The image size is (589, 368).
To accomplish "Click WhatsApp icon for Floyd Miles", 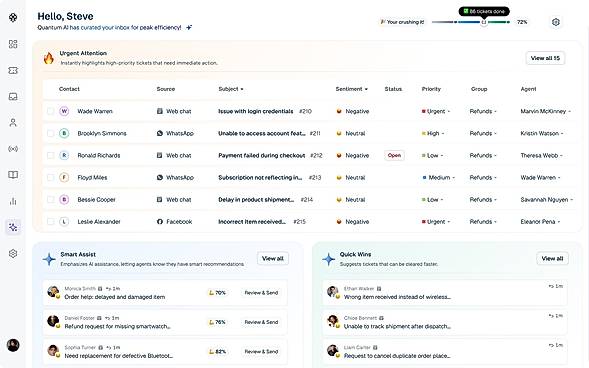I will pos(160,177).
